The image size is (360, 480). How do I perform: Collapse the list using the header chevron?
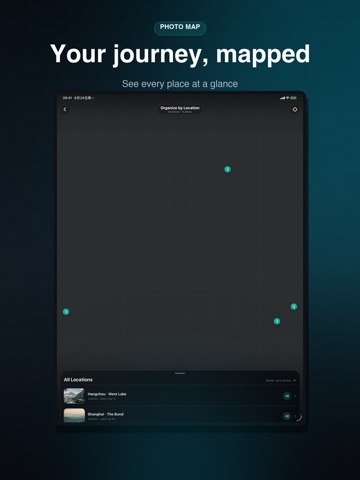tap(295, 380)
